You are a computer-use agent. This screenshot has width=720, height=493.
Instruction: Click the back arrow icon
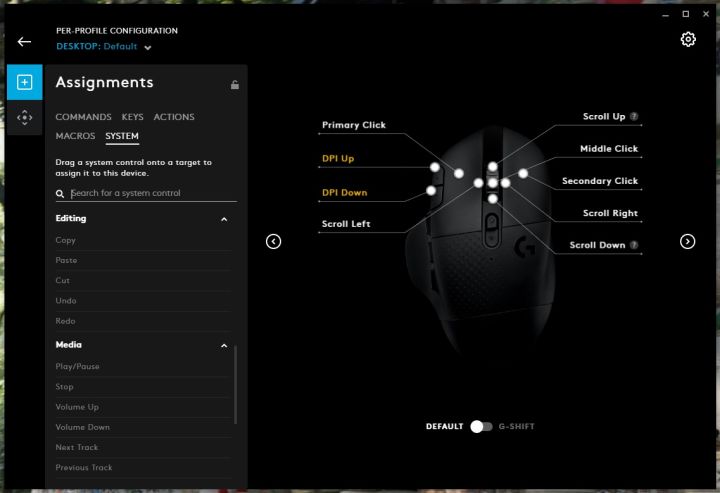[25, 41]
